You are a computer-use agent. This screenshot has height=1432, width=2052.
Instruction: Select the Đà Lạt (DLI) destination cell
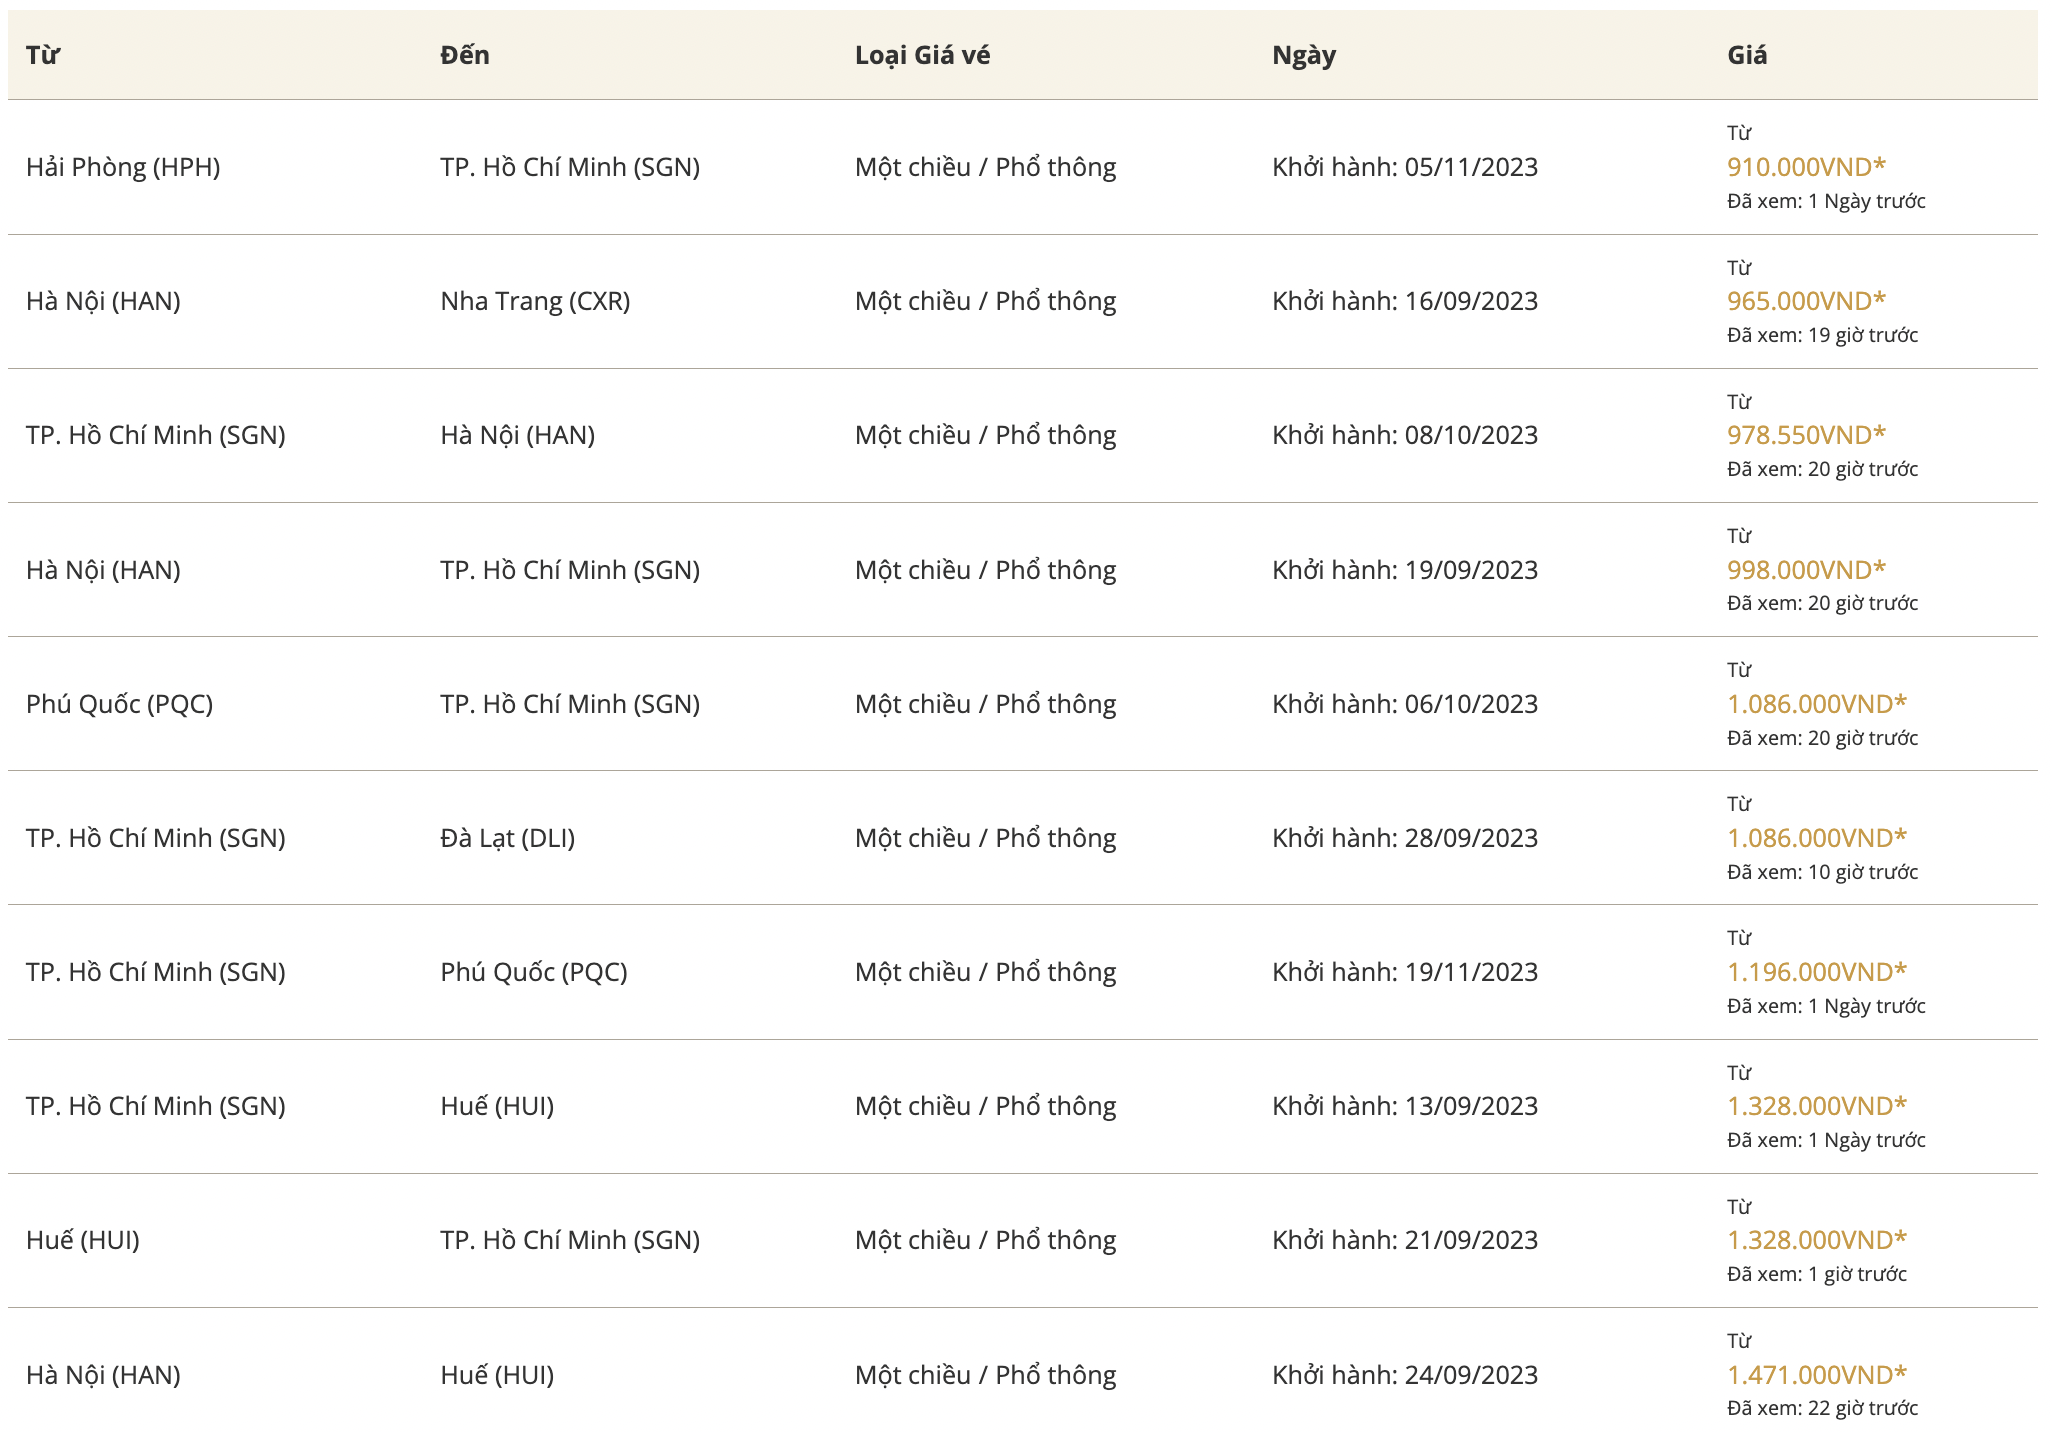click(x=508, y=838)
